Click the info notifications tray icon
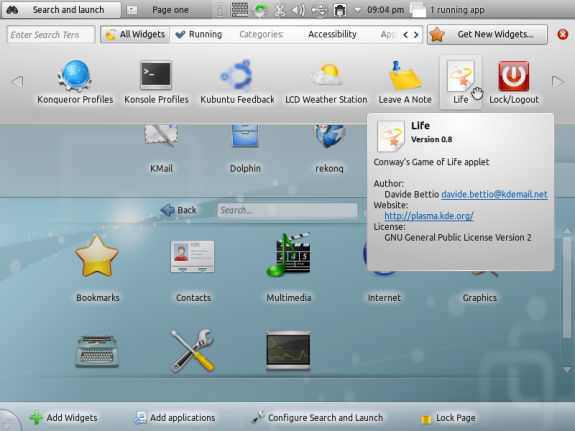The image size is (575, 431). tap(220, 10)
